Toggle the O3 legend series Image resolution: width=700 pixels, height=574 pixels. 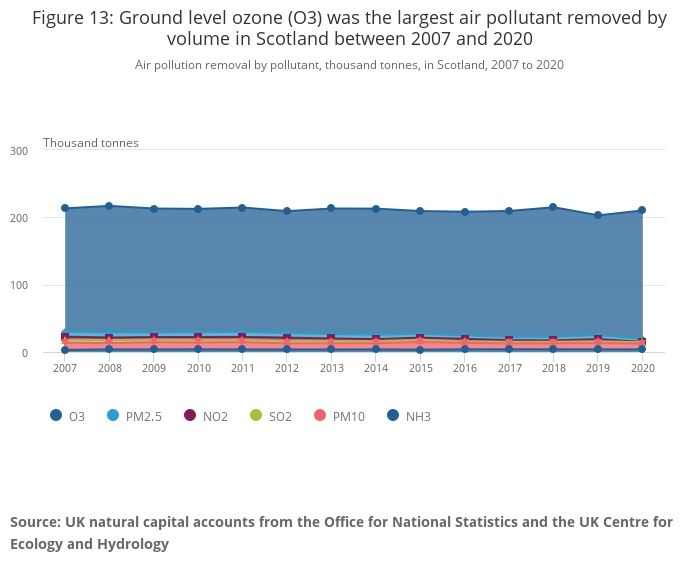(67, 416)
